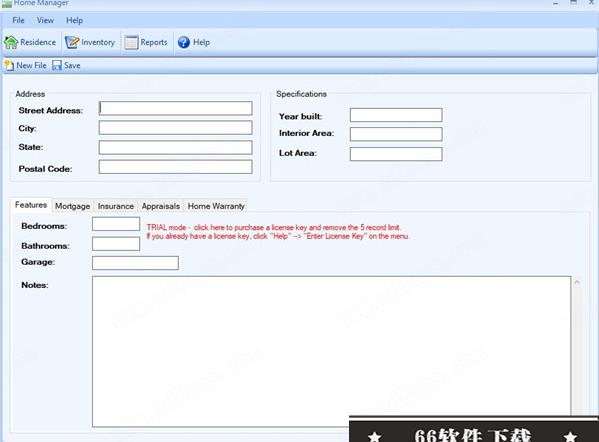Click the "Garage:" label

coord(38,262)
